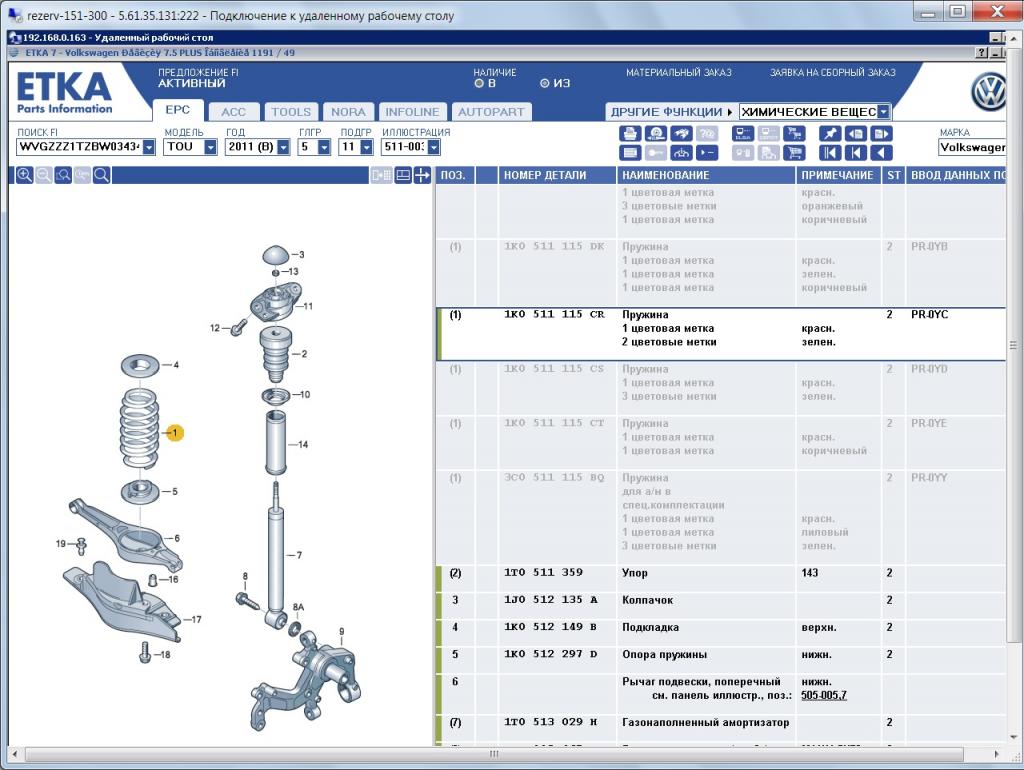Click the ПРИМЕЧАНИЕ column header
The image size is (1024, 770).
pyautogui.click(x=839, y=175)
